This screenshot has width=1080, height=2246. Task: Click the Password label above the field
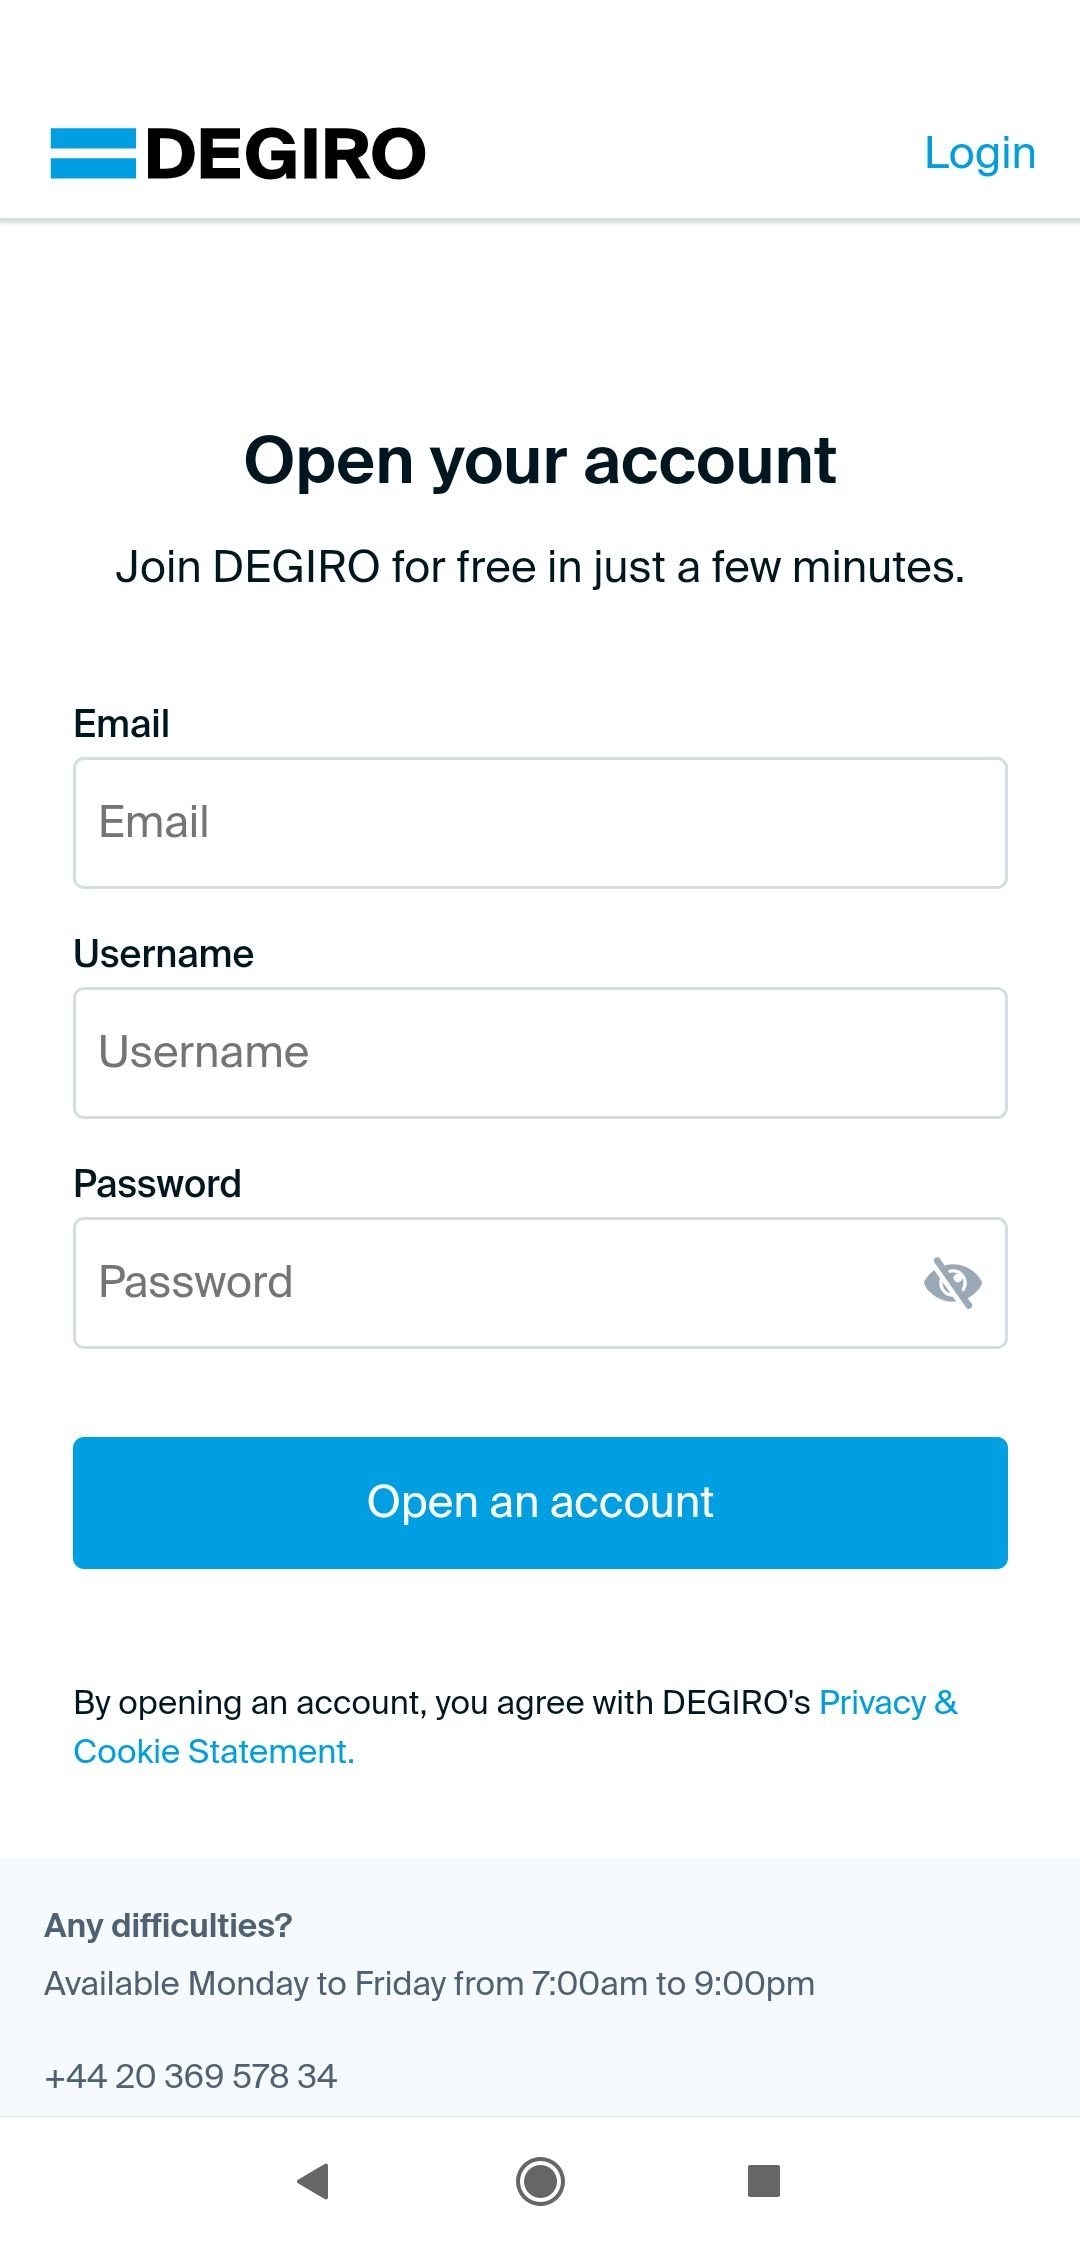(x=157, y=1184)
